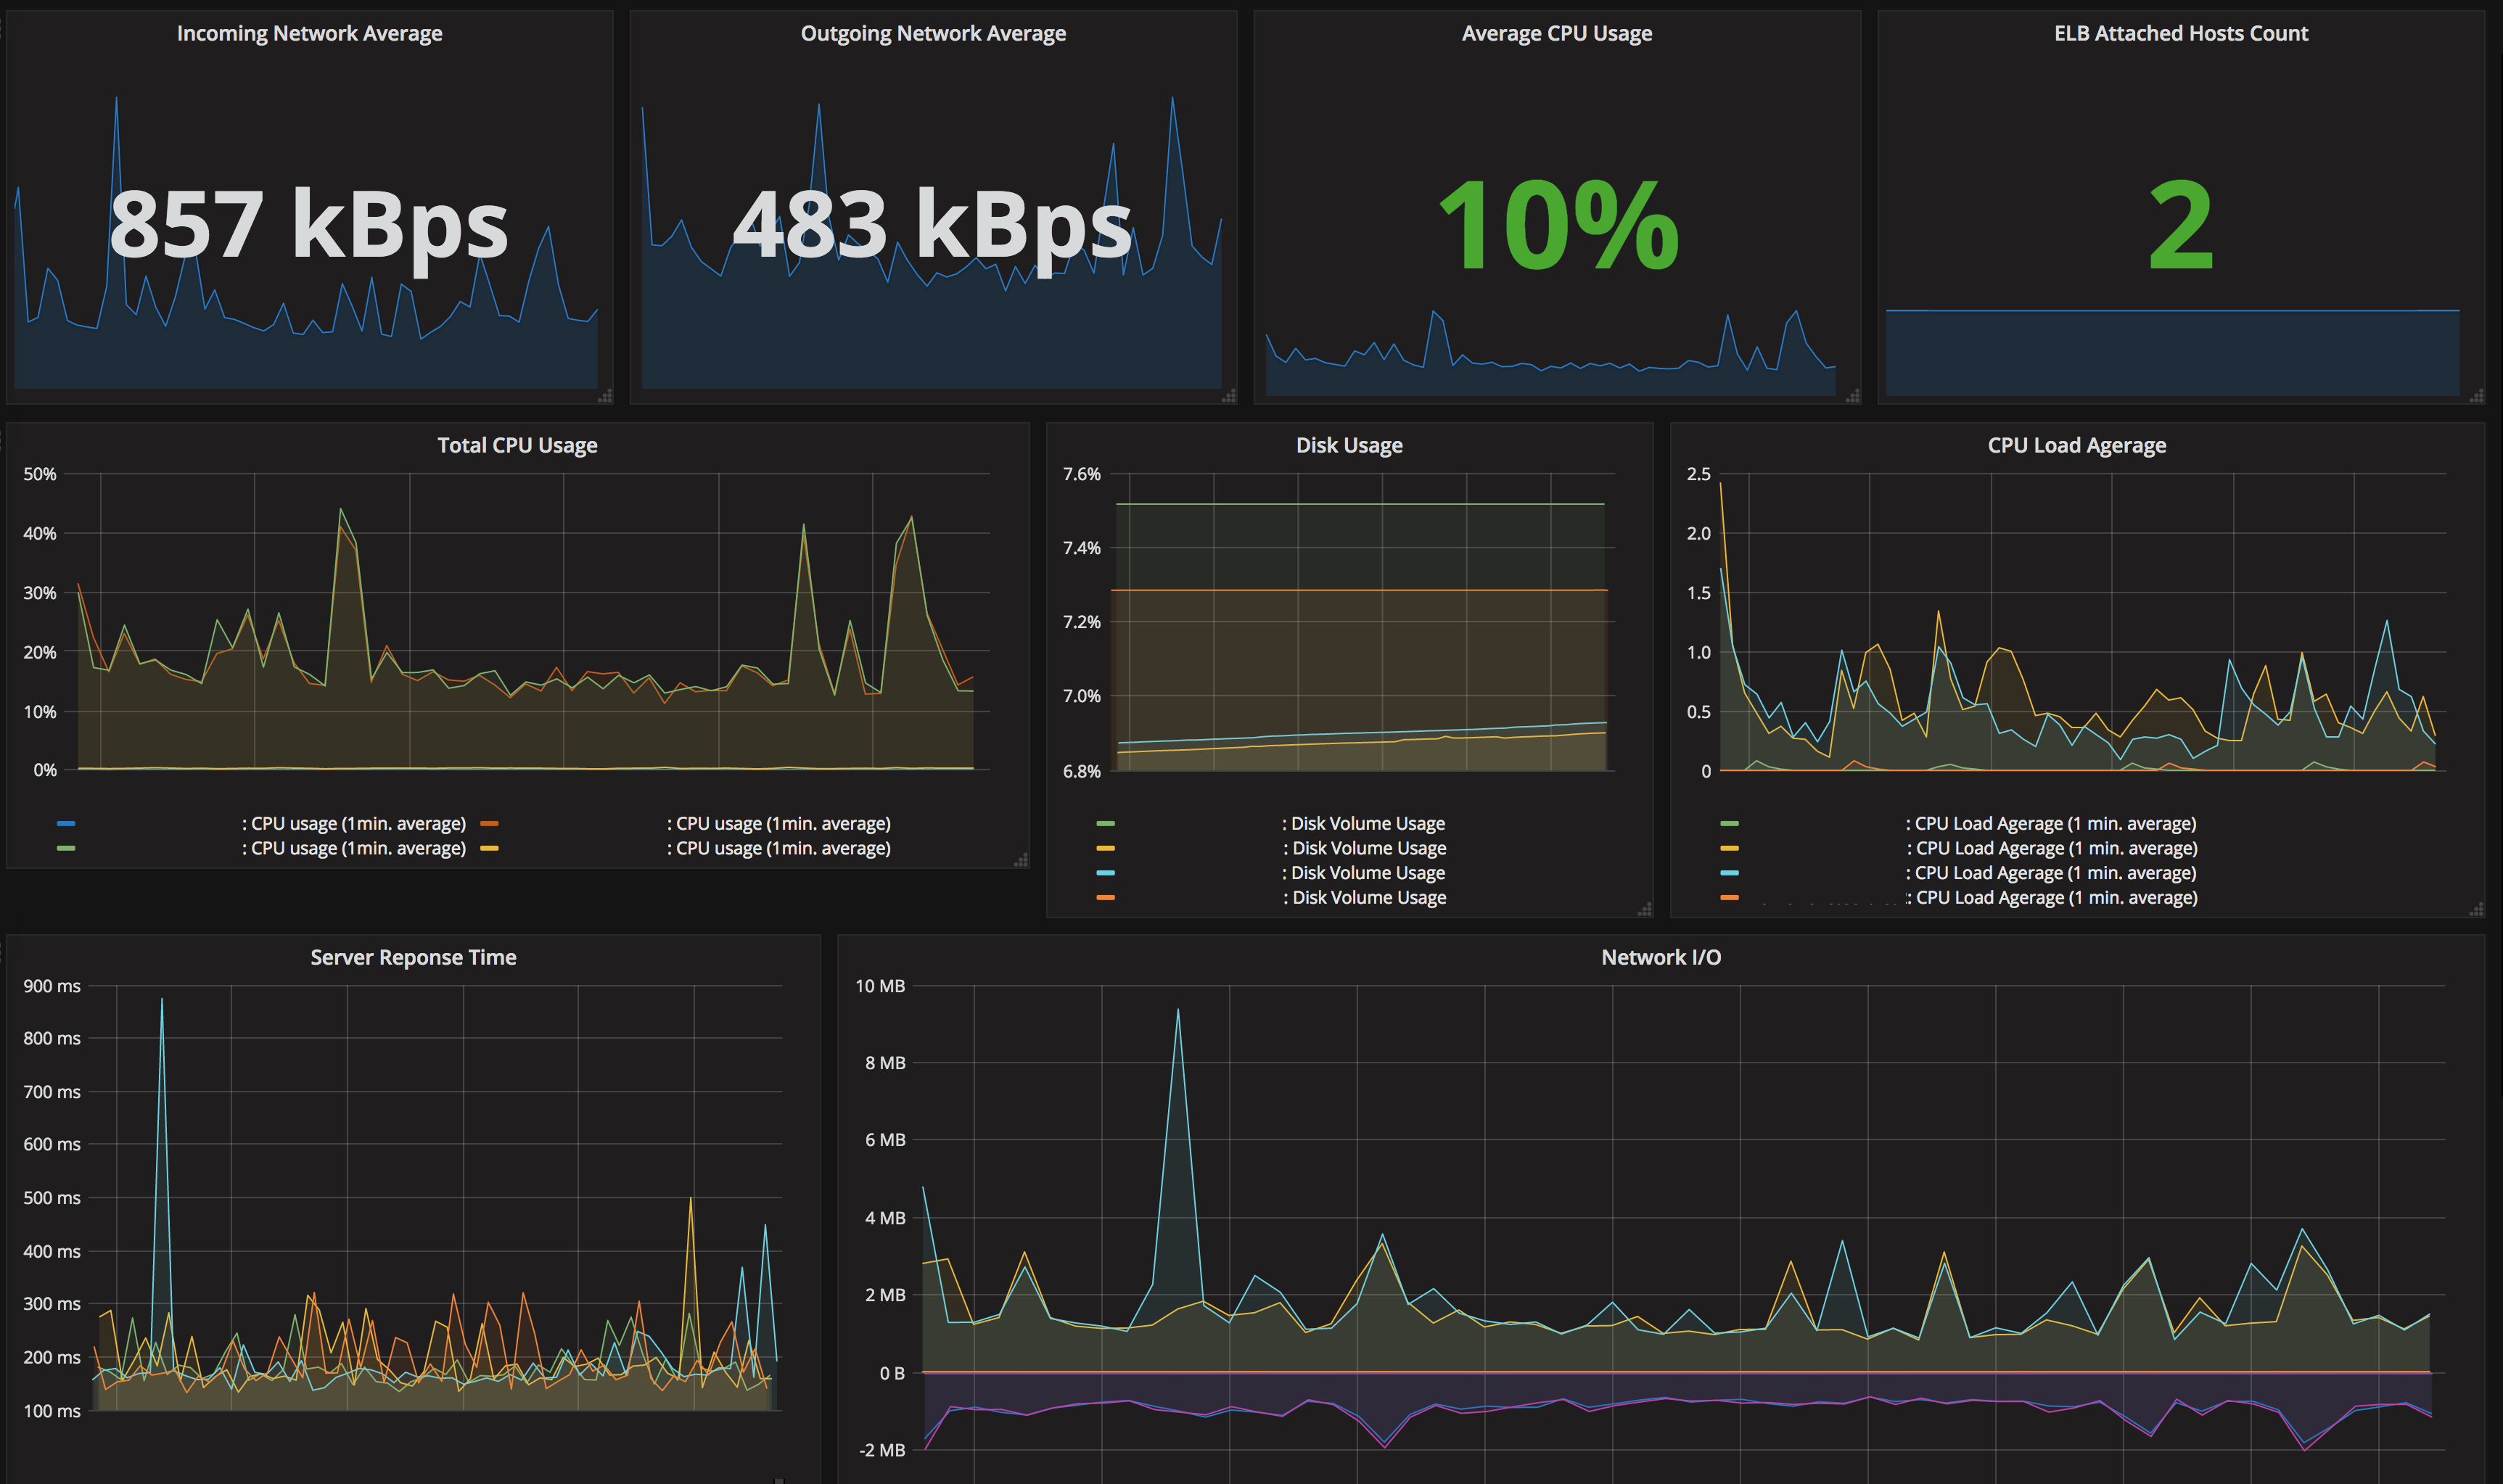Click the ELB Attached Hosts Count title

tap(2181, 33)
